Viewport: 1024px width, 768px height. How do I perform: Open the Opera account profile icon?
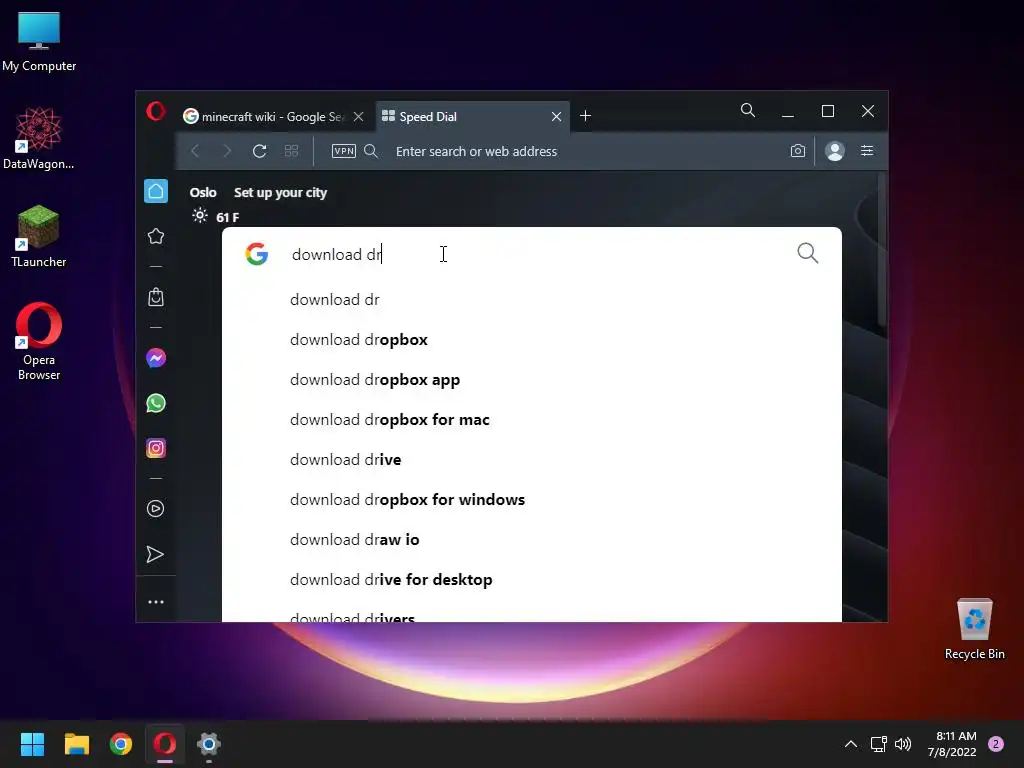coord(835,151)
